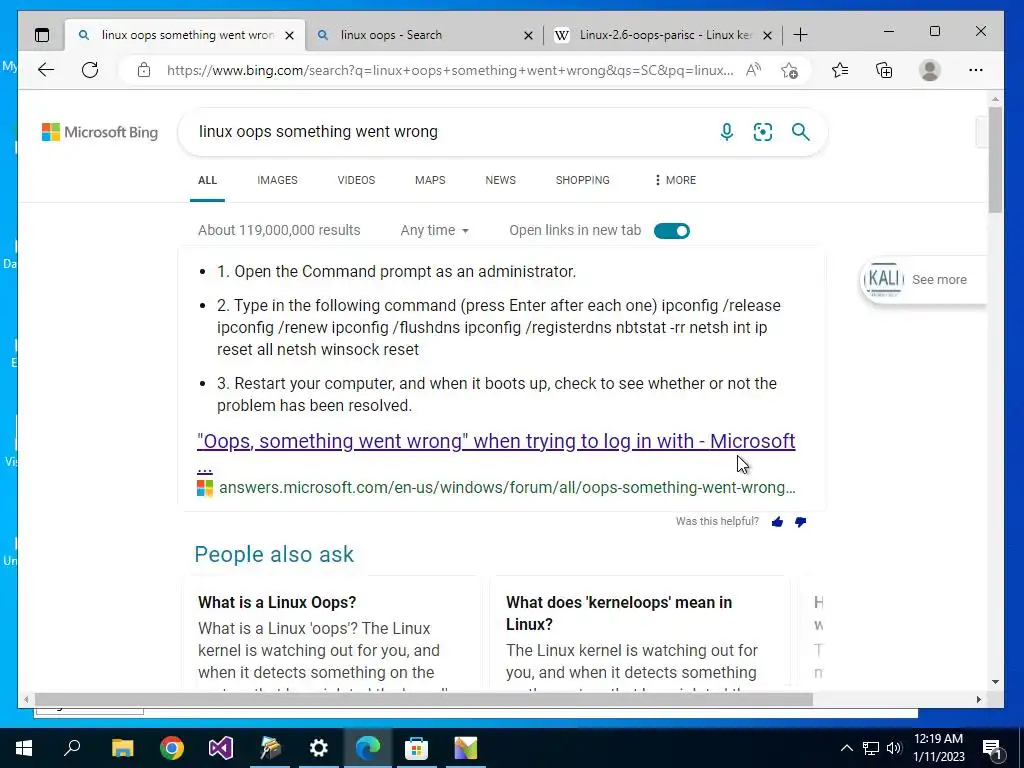The image size is (1024, 768).
Task: Open Microsoft Store from taskbar
Action: (416, 748)
